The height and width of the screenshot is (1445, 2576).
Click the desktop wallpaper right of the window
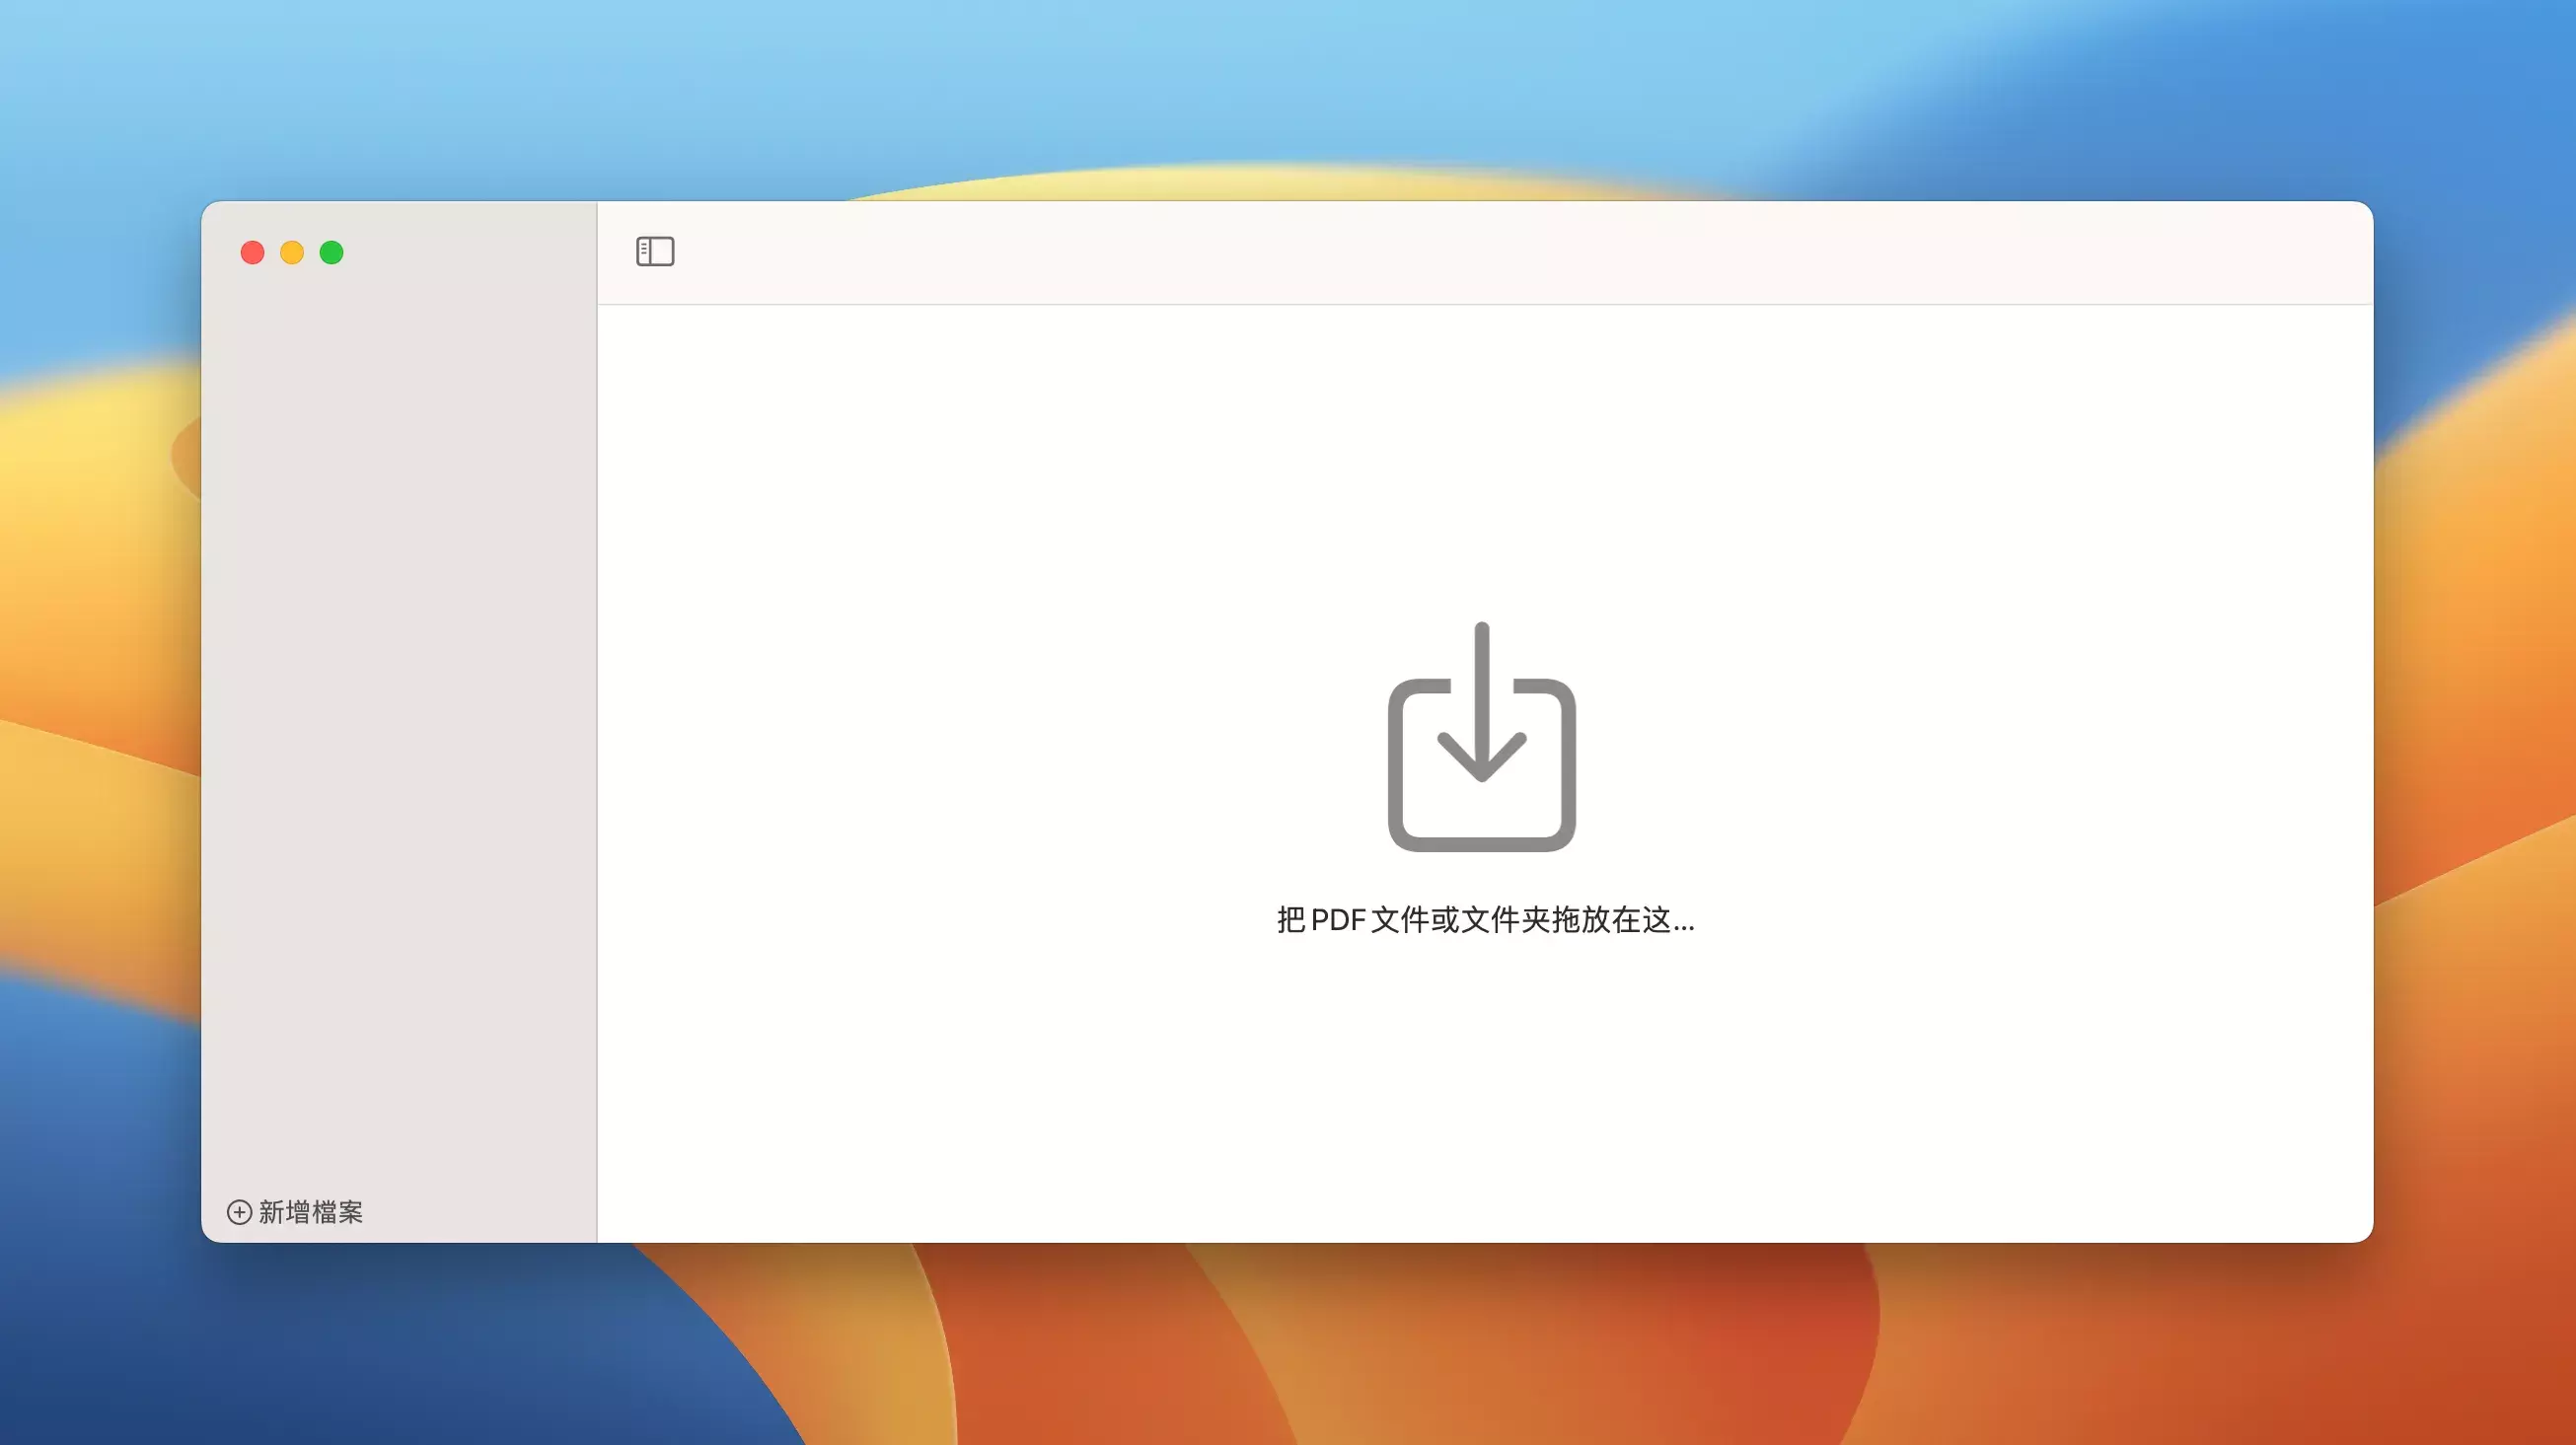2475,720
